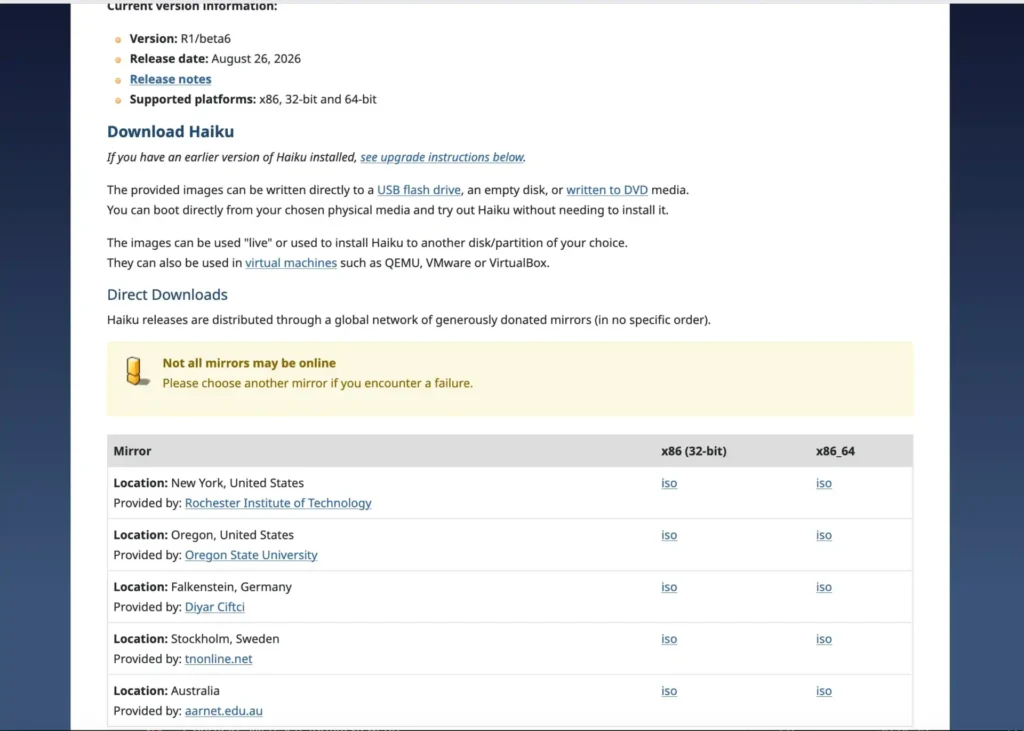Viewport: 1024px width, 731px height.
Task: Open the USB flash drive link
Action: [x=419, y=190]
